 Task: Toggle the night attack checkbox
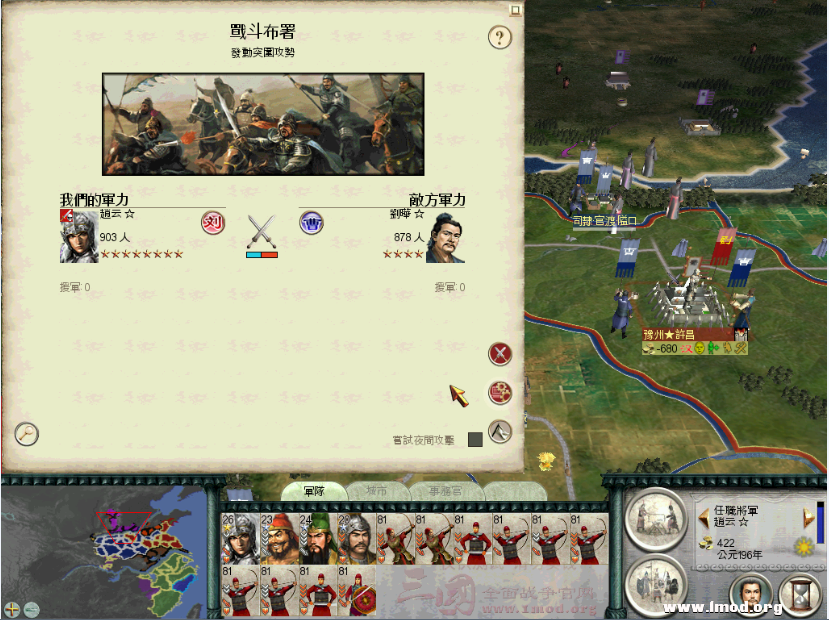pos(475,439)
